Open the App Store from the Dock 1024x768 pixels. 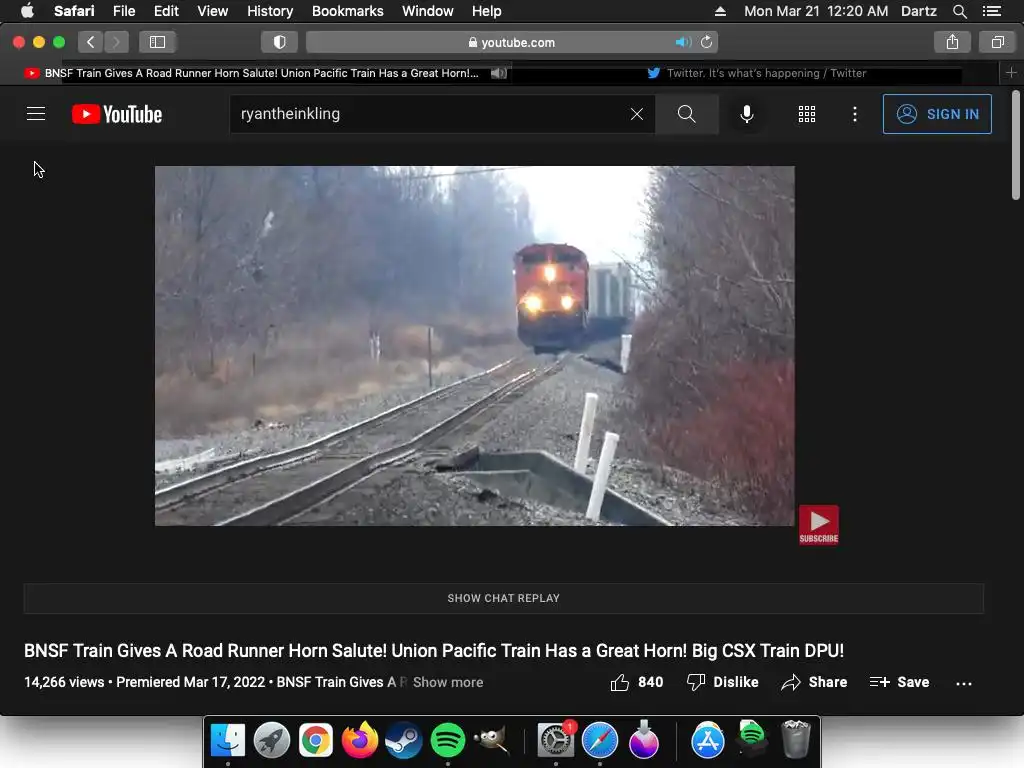(708, 740)
